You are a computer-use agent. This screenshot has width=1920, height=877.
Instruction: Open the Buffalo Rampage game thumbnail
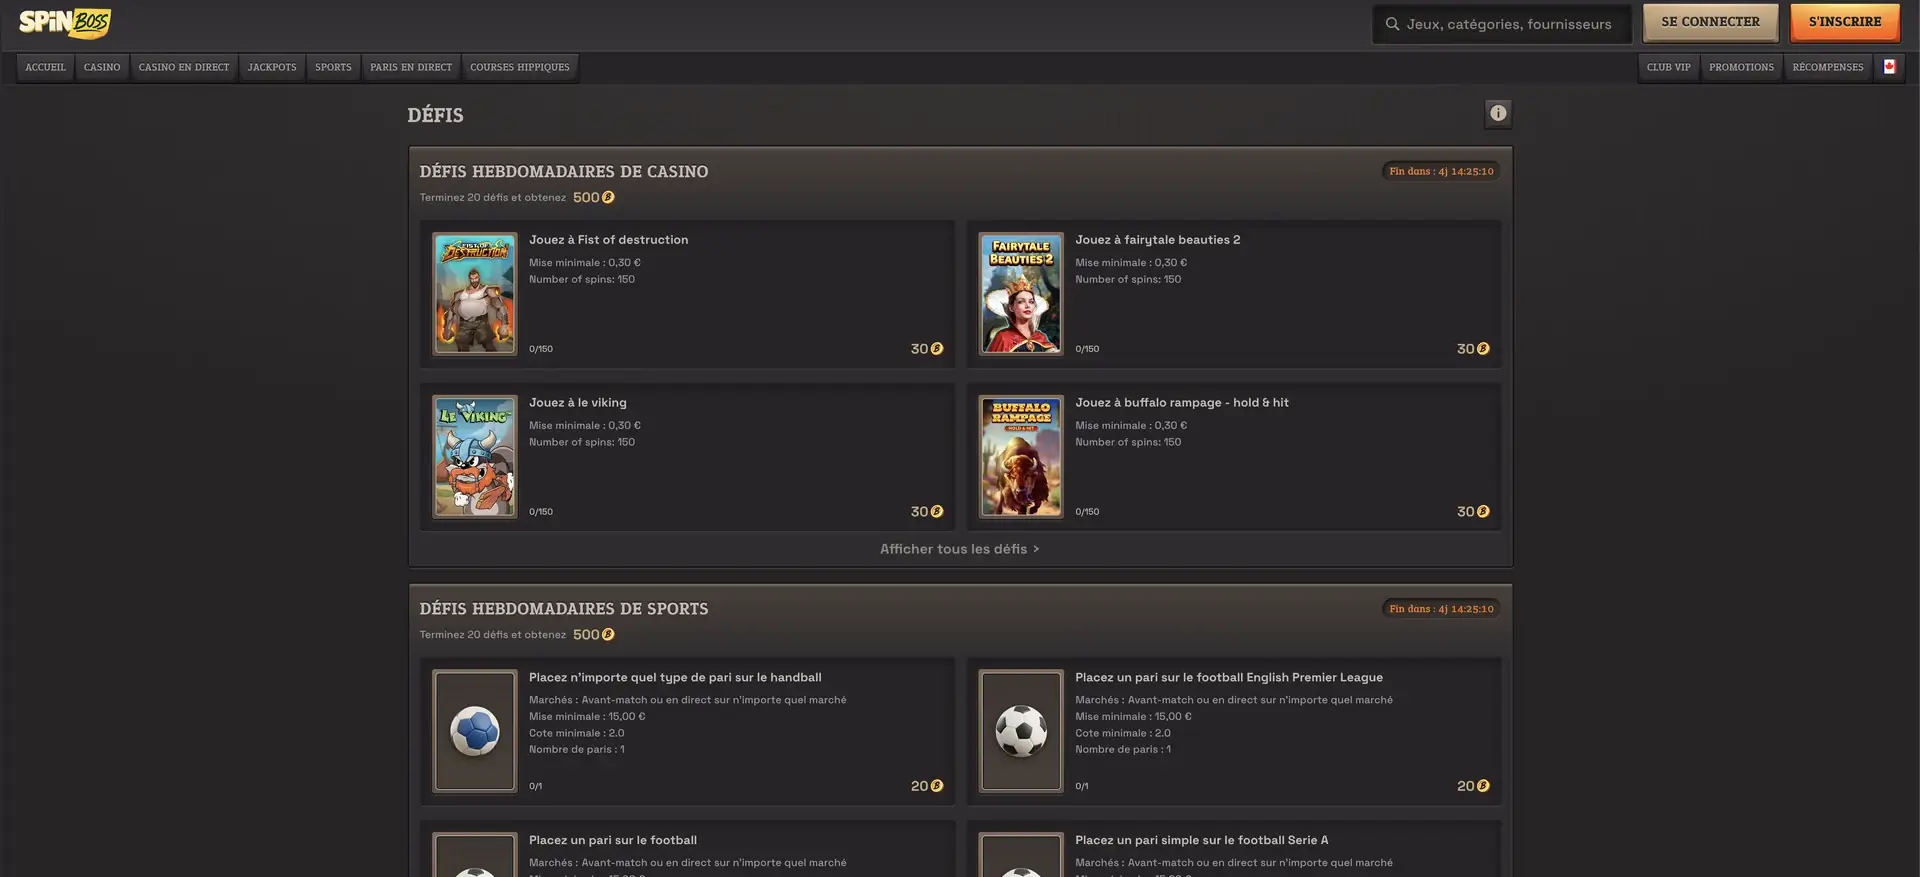click(1021, 457)
